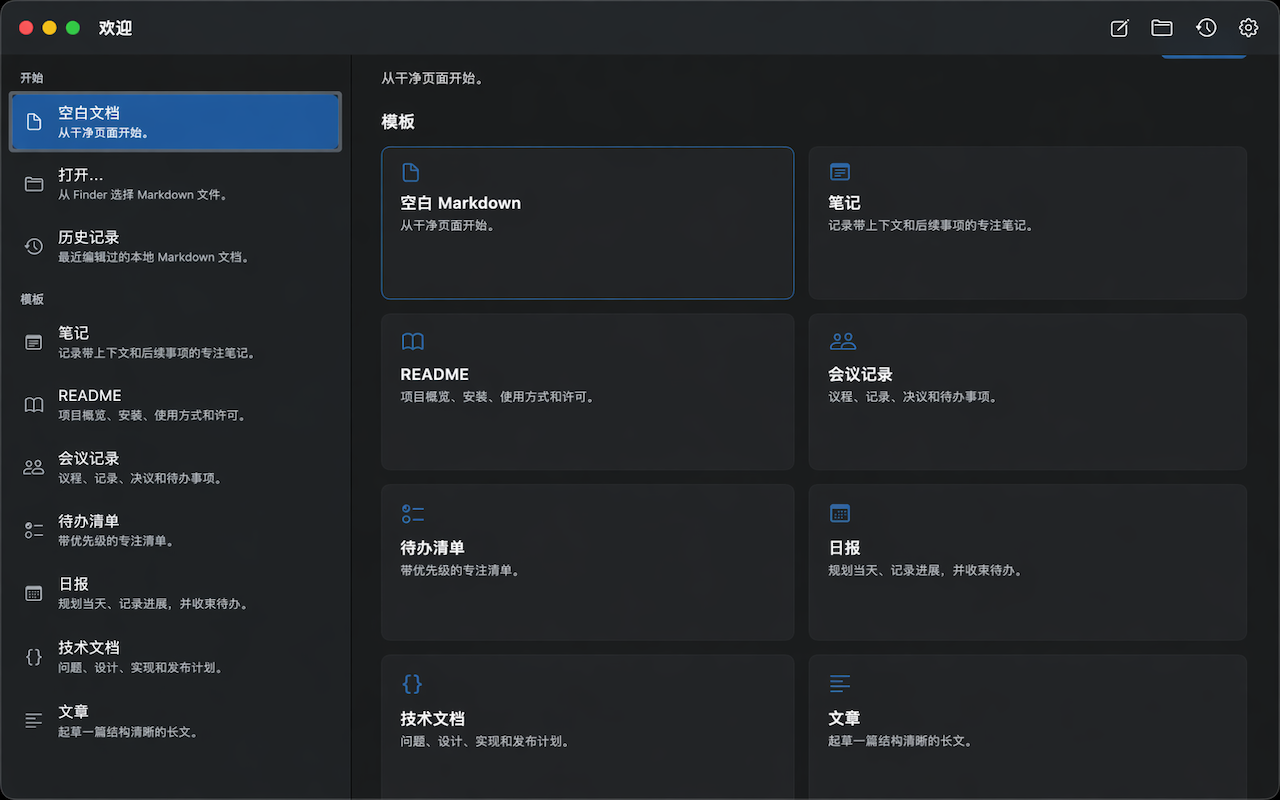Click the text lines icon on 文章 card

click(840, 684)
